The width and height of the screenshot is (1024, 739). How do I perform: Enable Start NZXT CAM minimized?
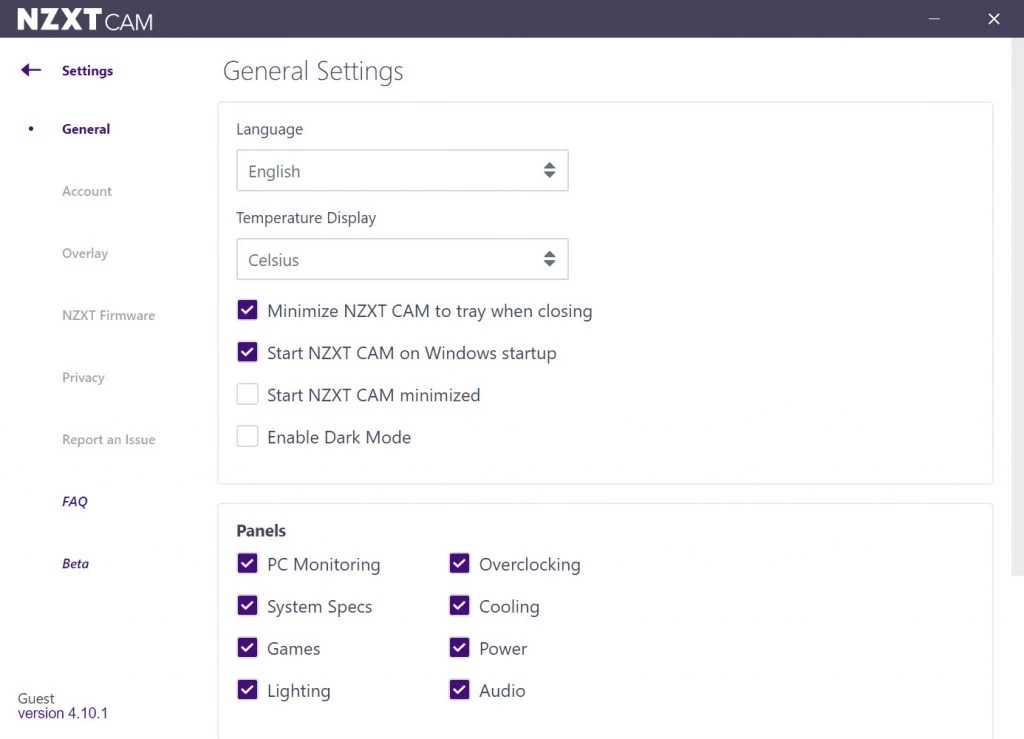247,395
